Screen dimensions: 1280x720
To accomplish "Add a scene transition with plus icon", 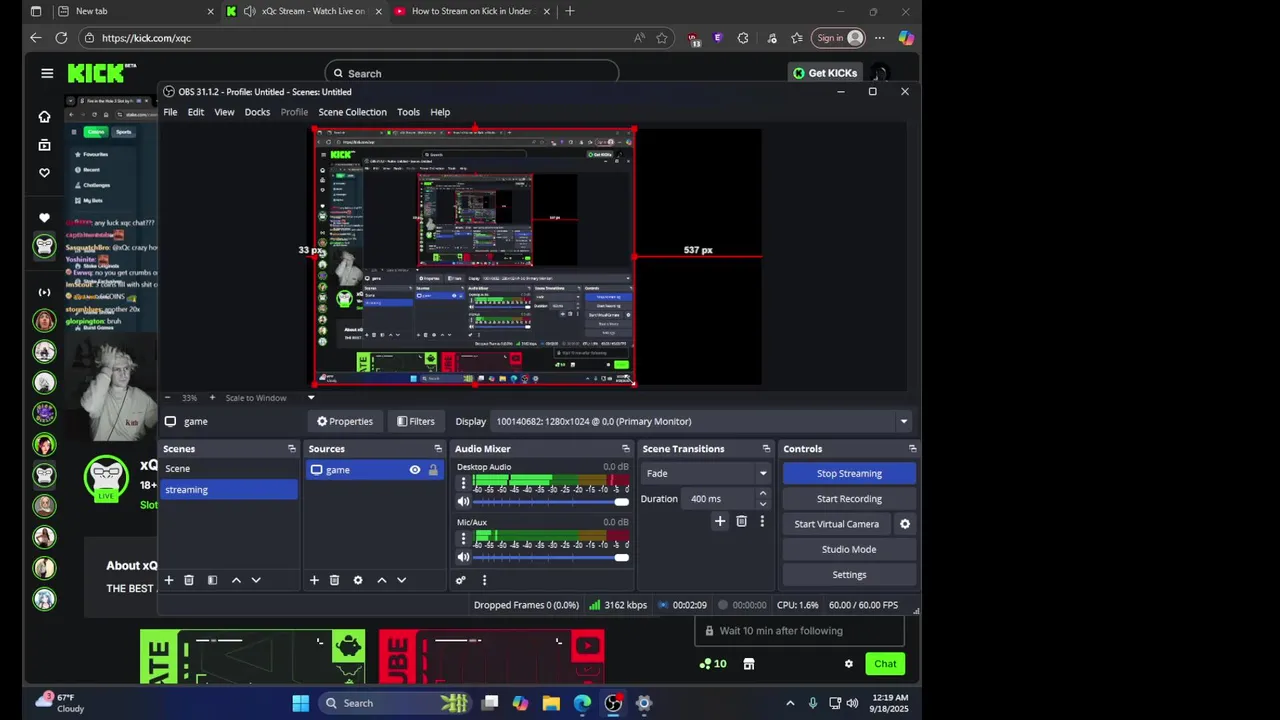I will (720, 521).
